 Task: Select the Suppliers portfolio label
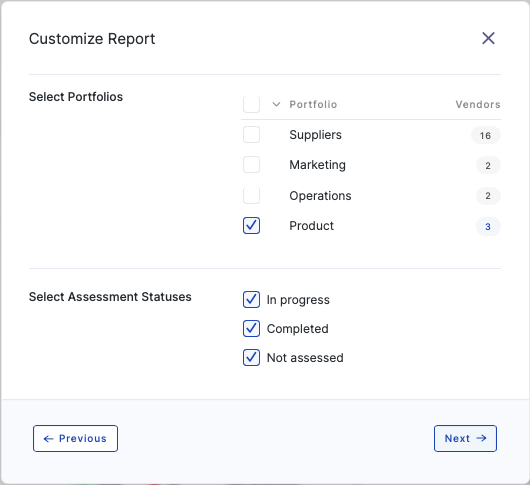(315, 135)
